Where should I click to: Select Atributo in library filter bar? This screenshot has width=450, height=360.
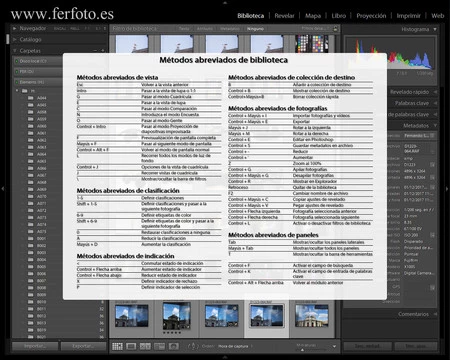(x=205, y=29)
